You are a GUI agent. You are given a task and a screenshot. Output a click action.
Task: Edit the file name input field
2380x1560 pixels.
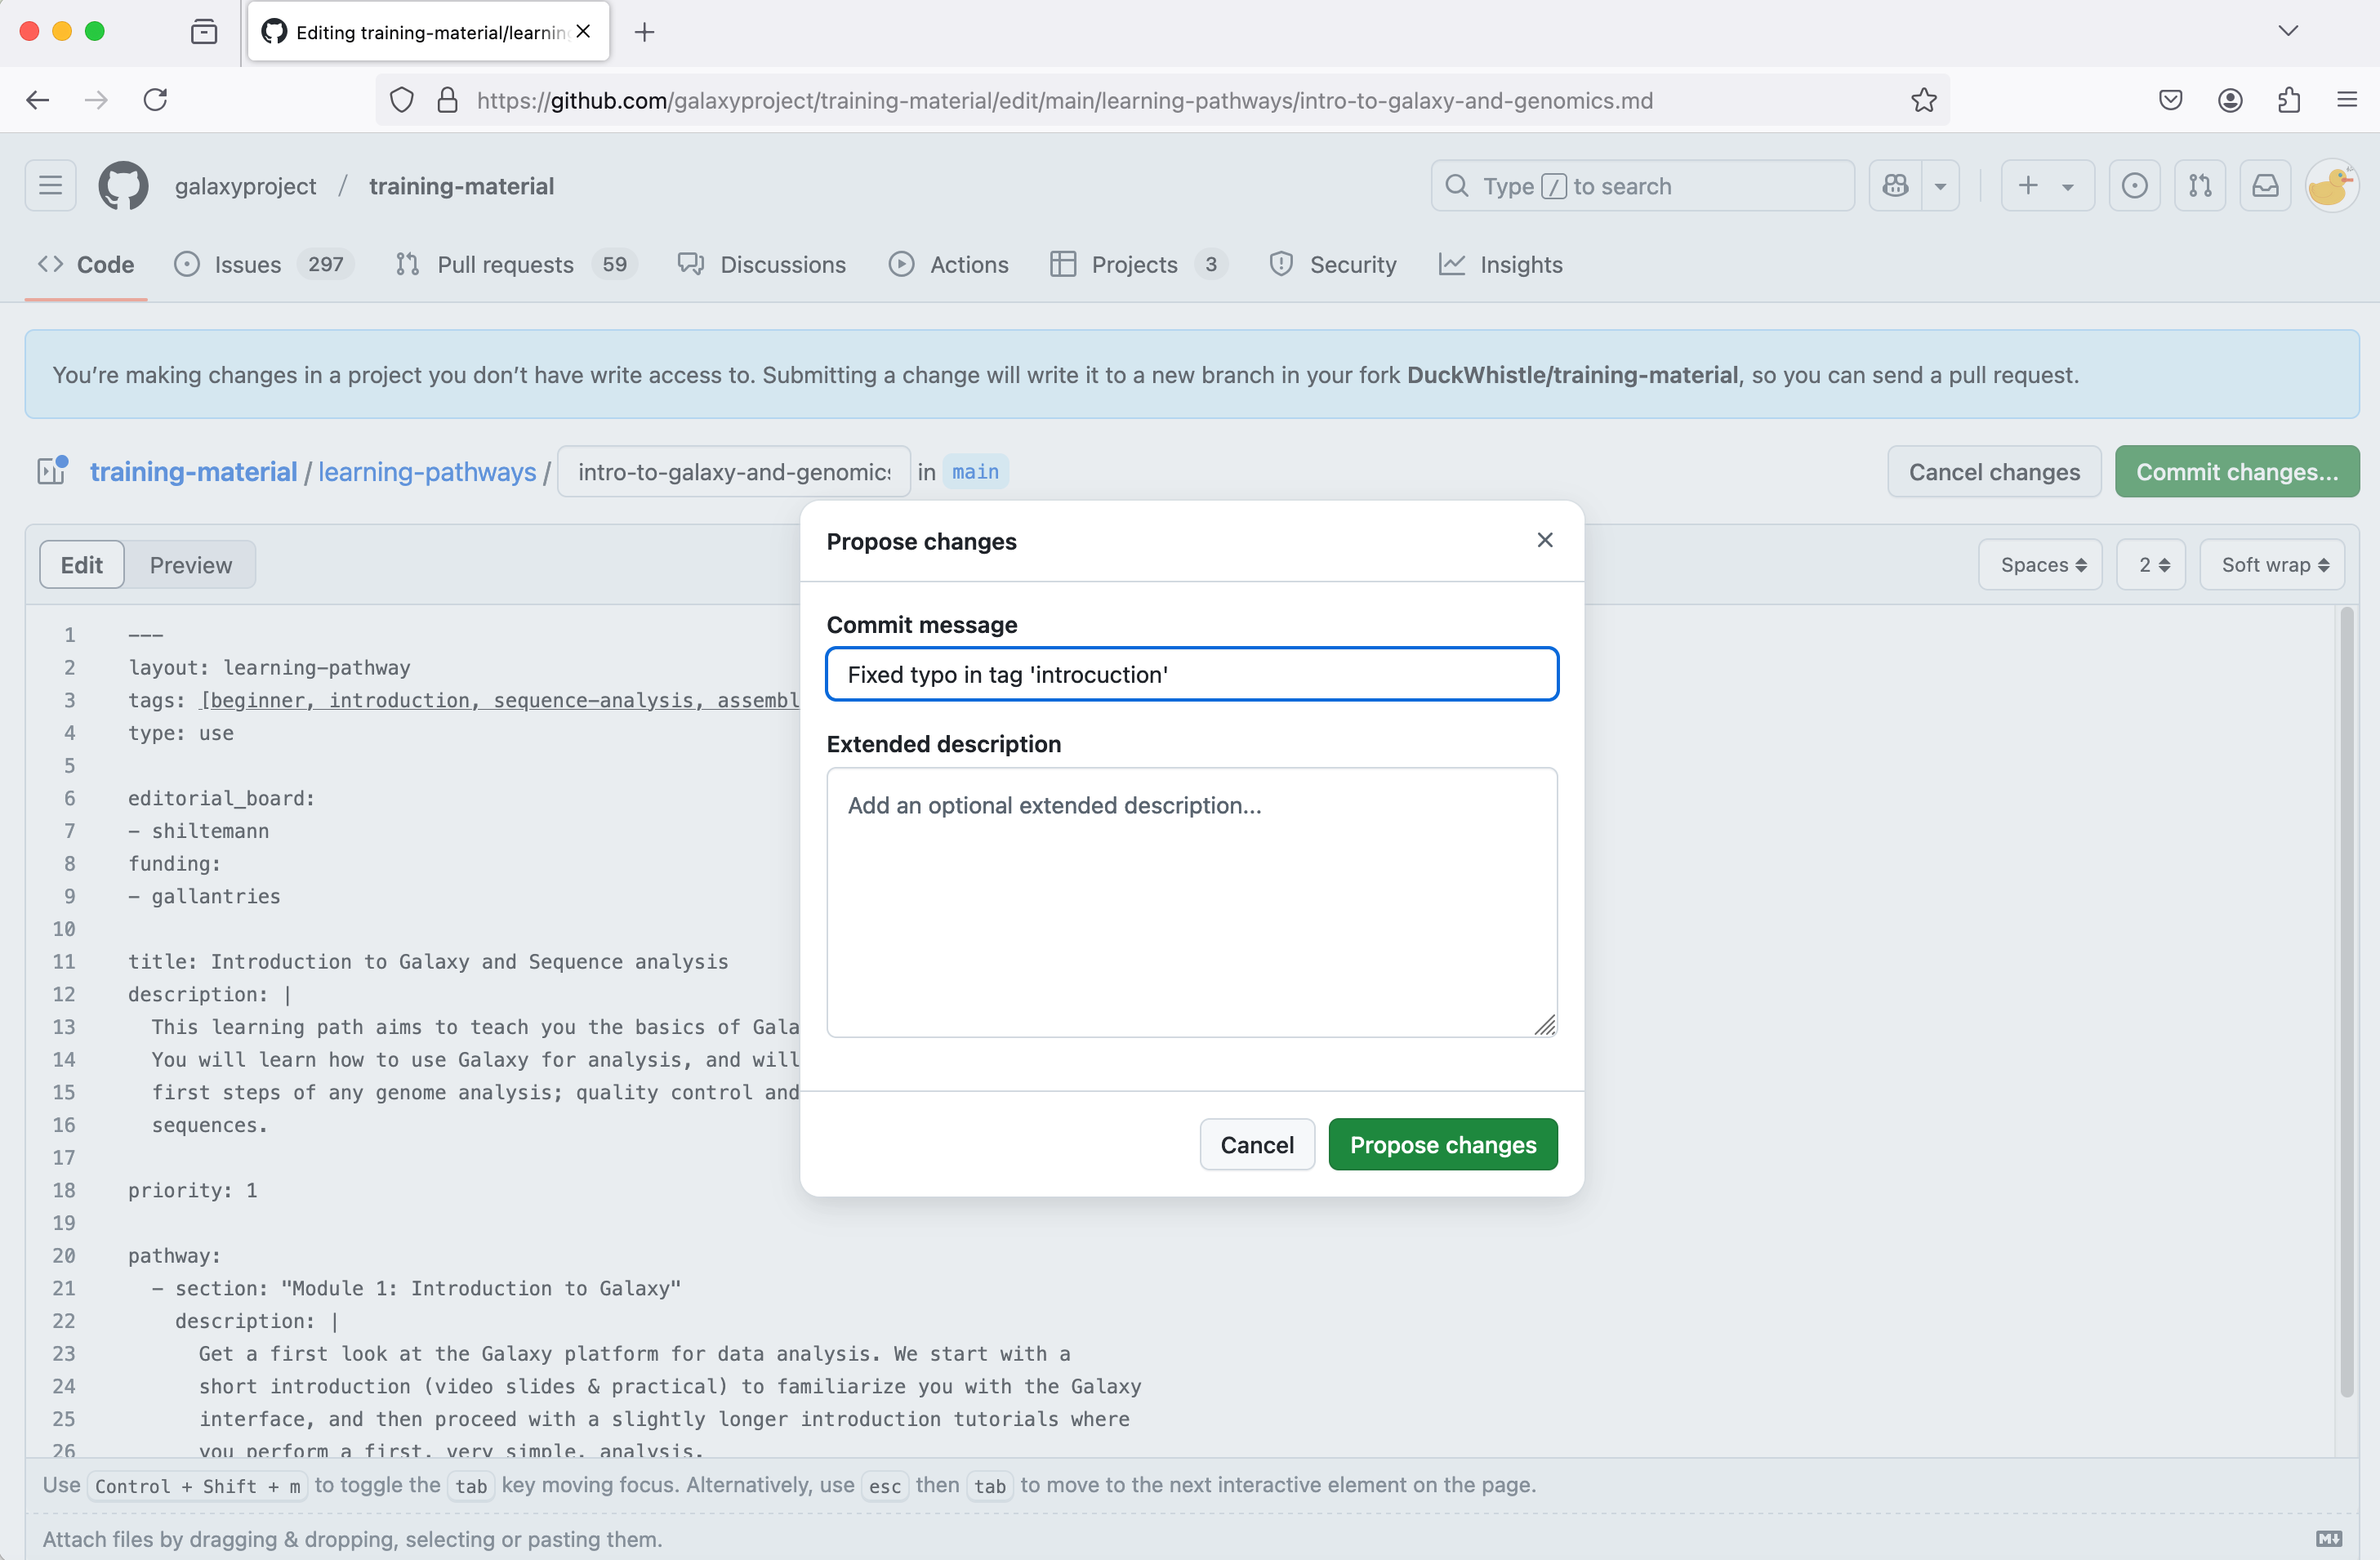click(x=734, y=471)
